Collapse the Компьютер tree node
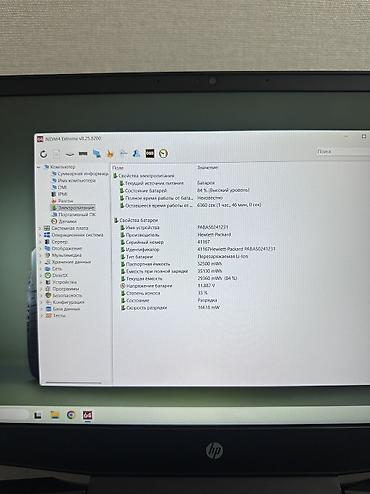Image resolution: width=370 pixels, height=494 pixels. coord(39,167)
